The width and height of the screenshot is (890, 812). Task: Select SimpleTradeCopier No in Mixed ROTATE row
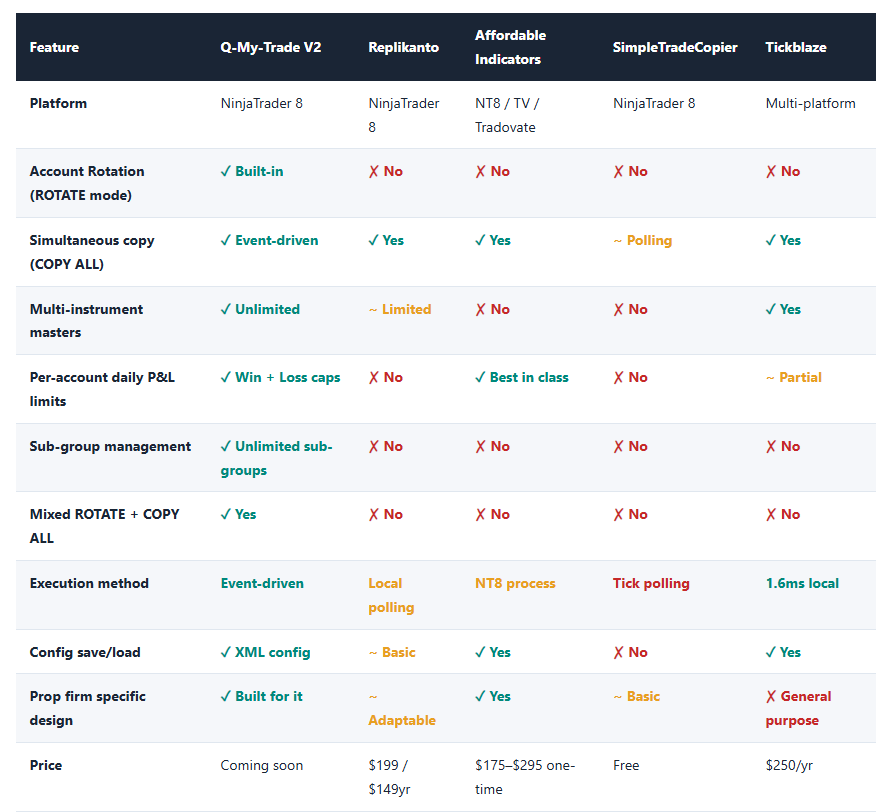(631, 515)
